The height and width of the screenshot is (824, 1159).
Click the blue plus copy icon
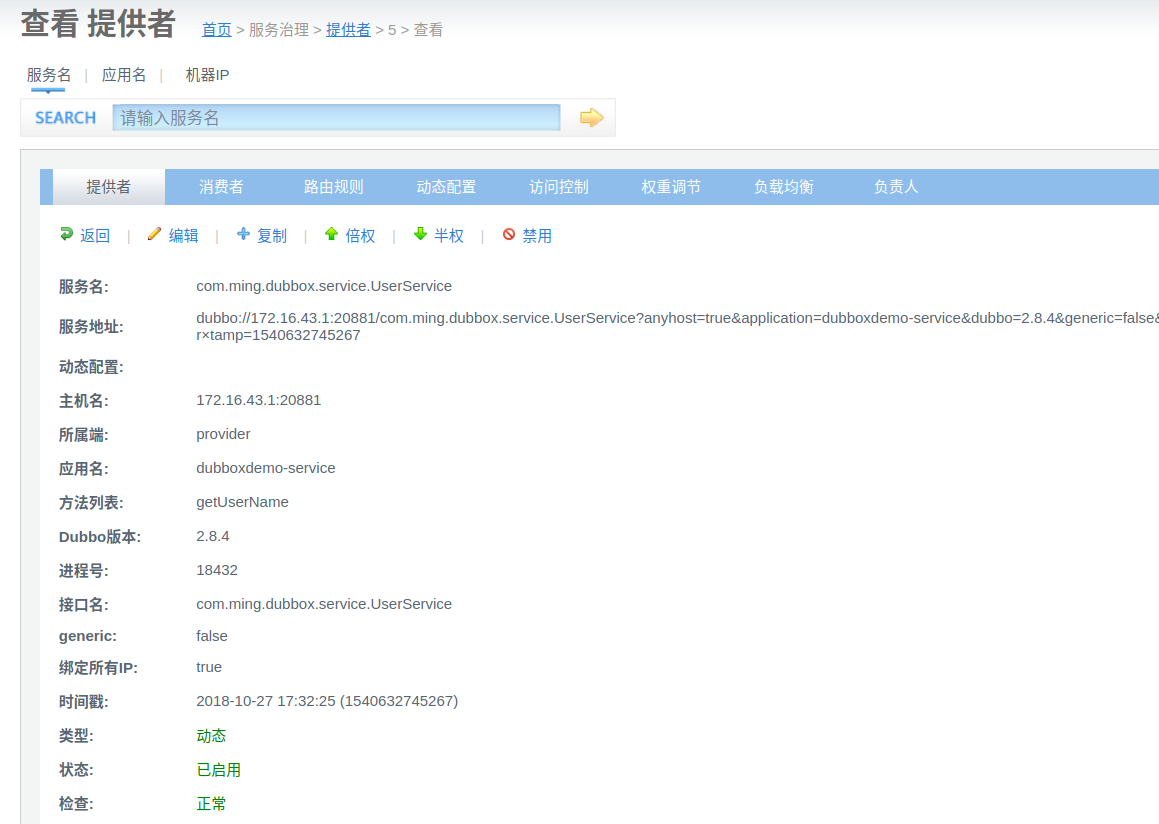point(243,234)
